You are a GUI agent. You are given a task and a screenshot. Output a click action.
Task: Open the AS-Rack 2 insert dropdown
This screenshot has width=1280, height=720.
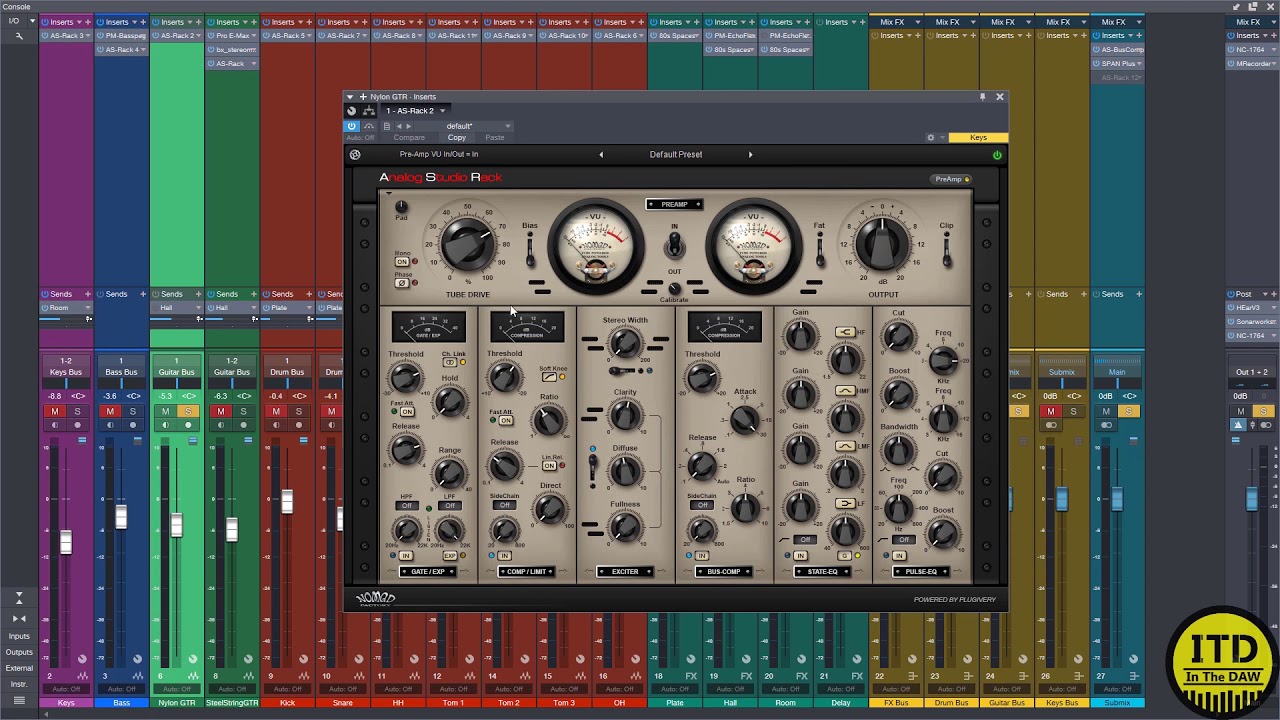tap(415, 111)
